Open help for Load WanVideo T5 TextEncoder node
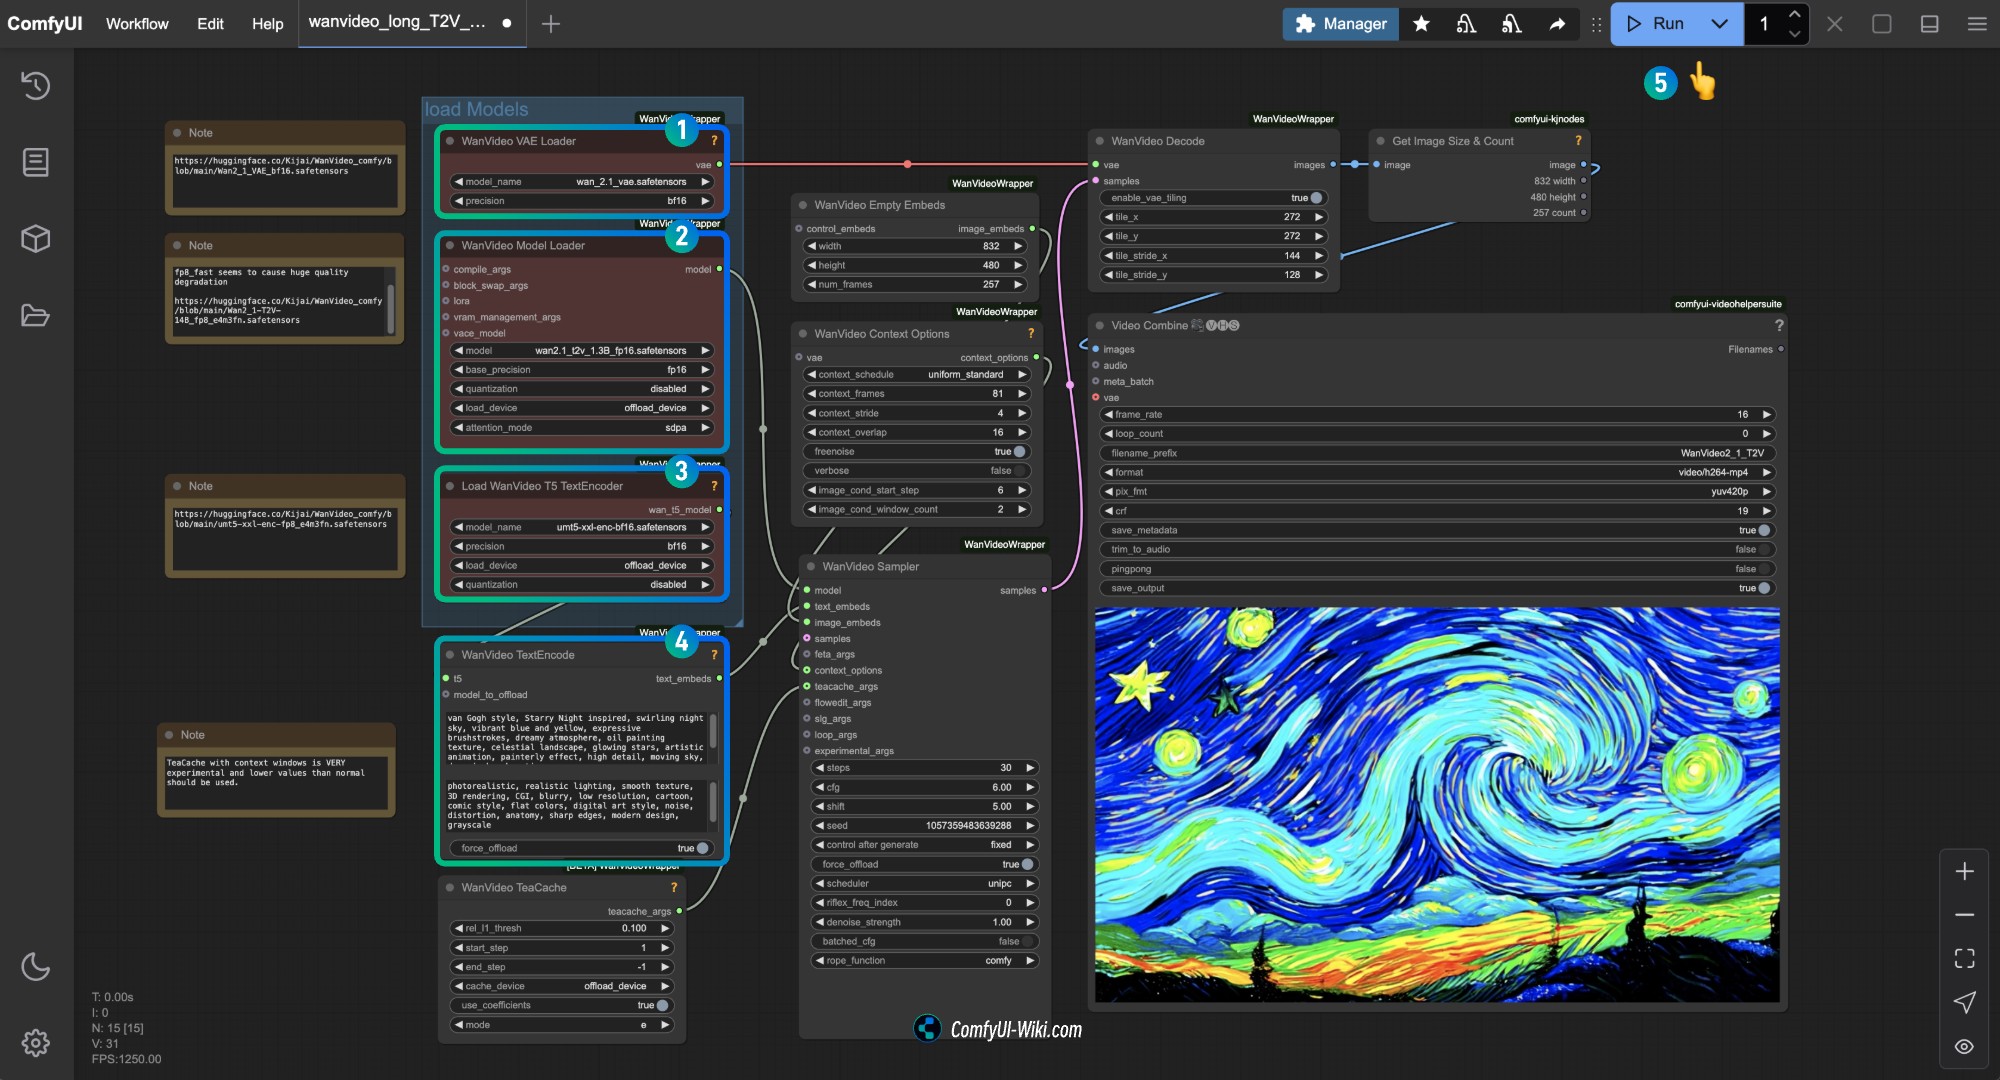Image resolution: width=2000 pixels, height=1080 pixels. pos(714,486)
